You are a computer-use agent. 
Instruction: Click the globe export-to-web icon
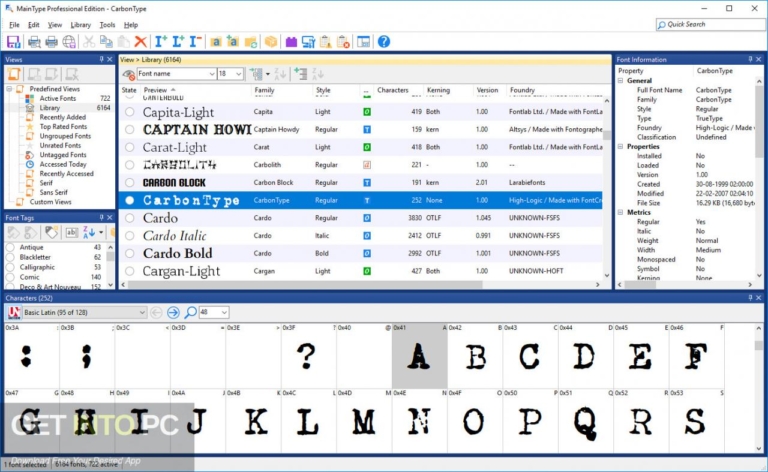[69, 42]
